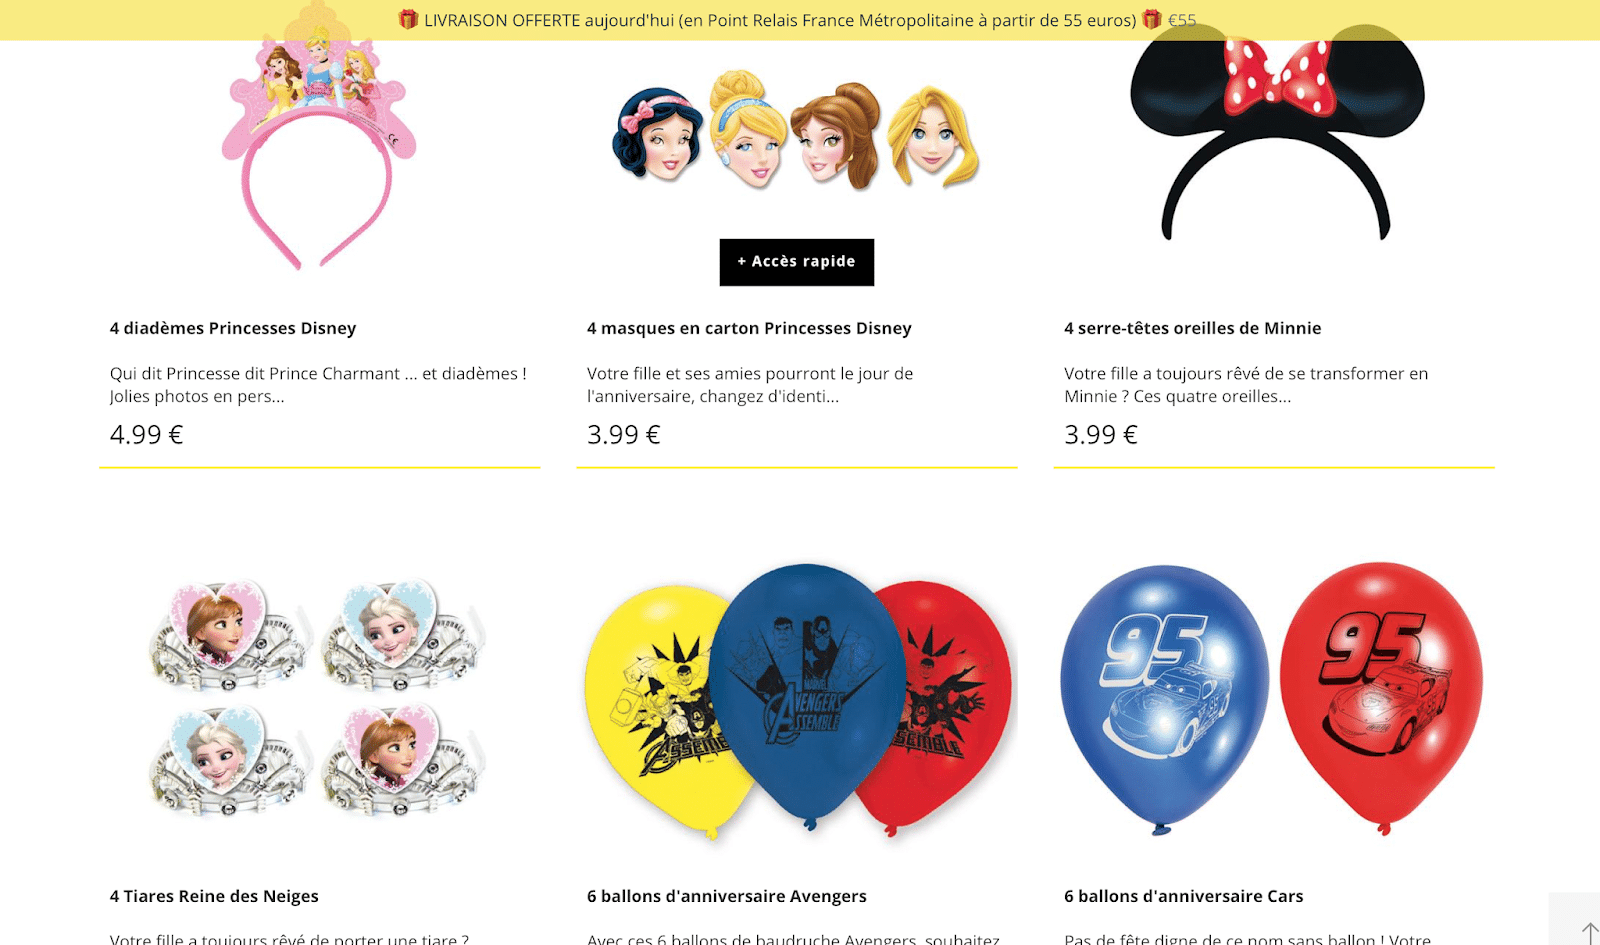The width and height of the screenshot is (1600, 945).
Task: Click the diadèmes description starting Qui dit Princesse
Action: [318, 385]
